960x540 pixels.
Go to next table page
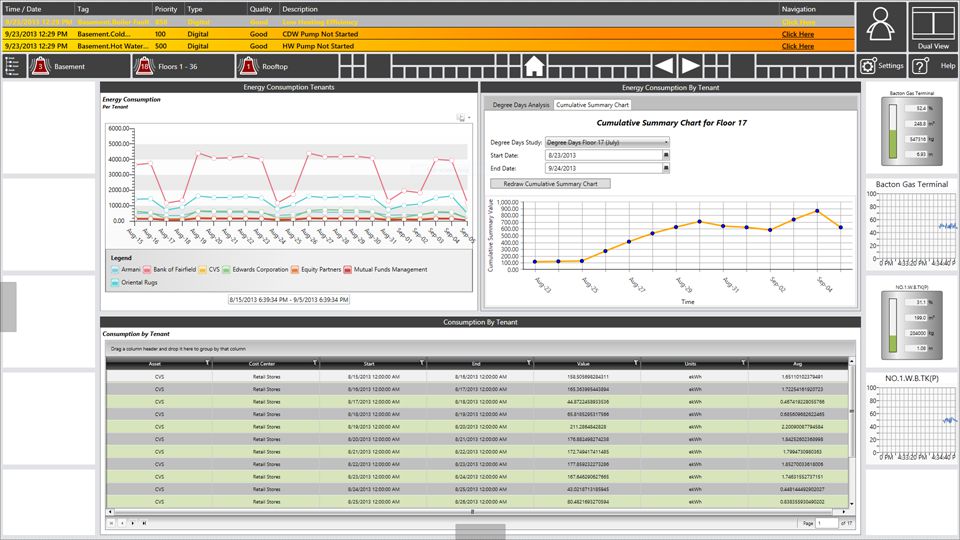tap(133, 523)
